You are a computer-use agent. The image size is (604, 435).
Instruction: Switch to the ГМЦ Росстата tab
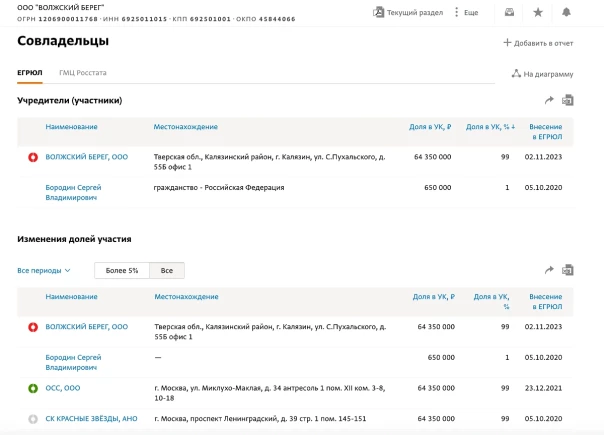coord(83,73)
